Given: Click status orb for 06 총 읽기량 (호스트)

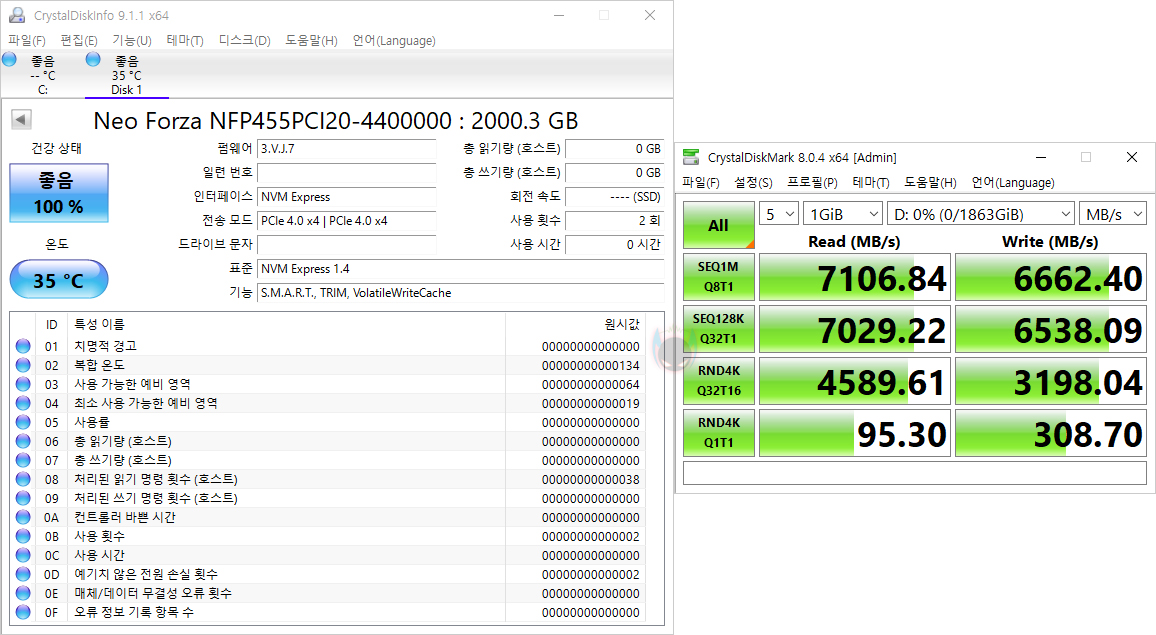Looking at the screenshot, I should click(x=23, y=441).
